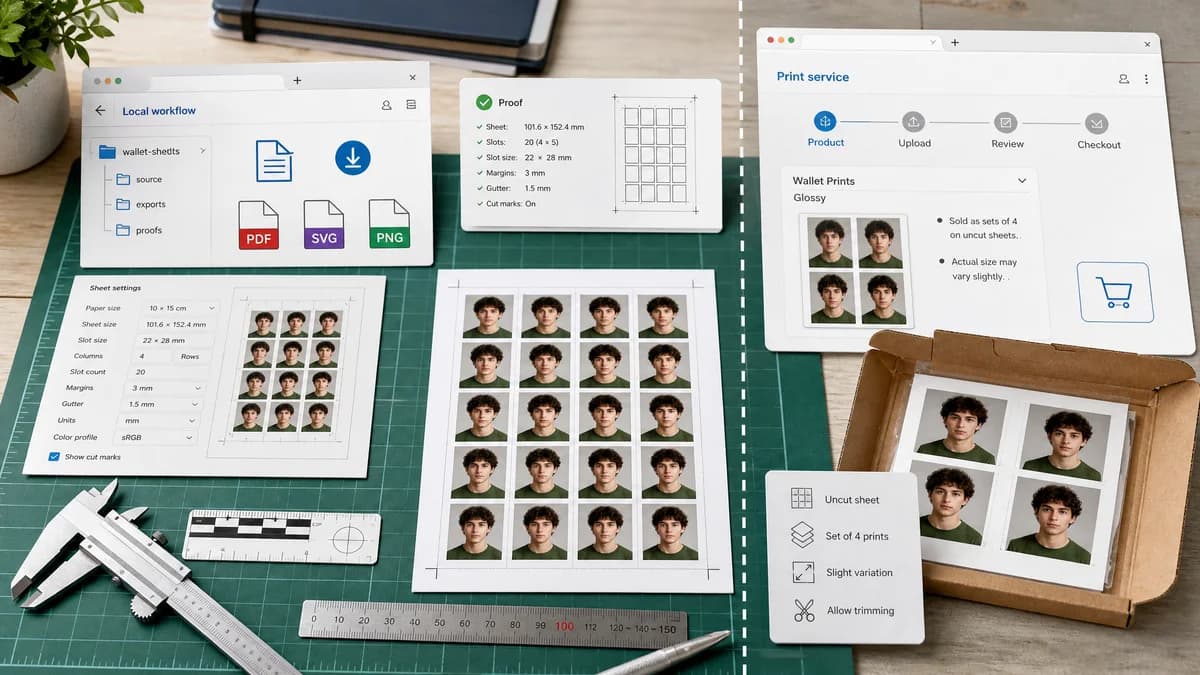The image size is (1200, 675).
Task: Click the green Proof checkmark icon
Action: click(484, 102)
